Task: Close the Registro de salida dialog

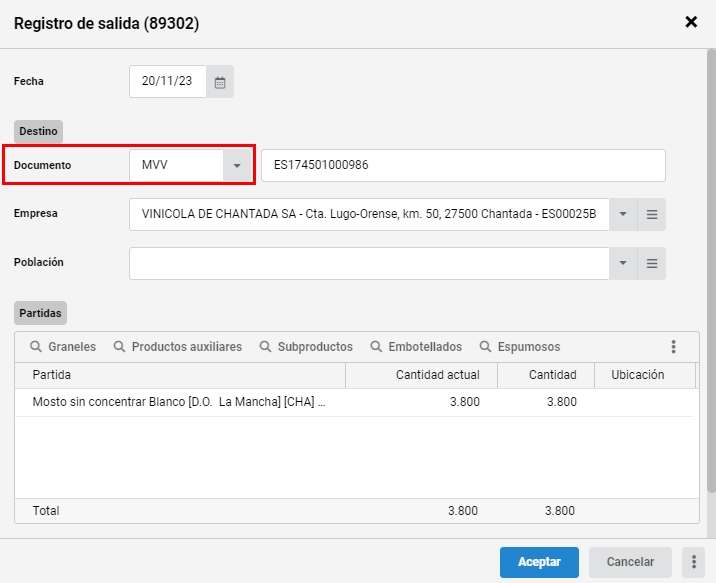Action: (691, 22)
